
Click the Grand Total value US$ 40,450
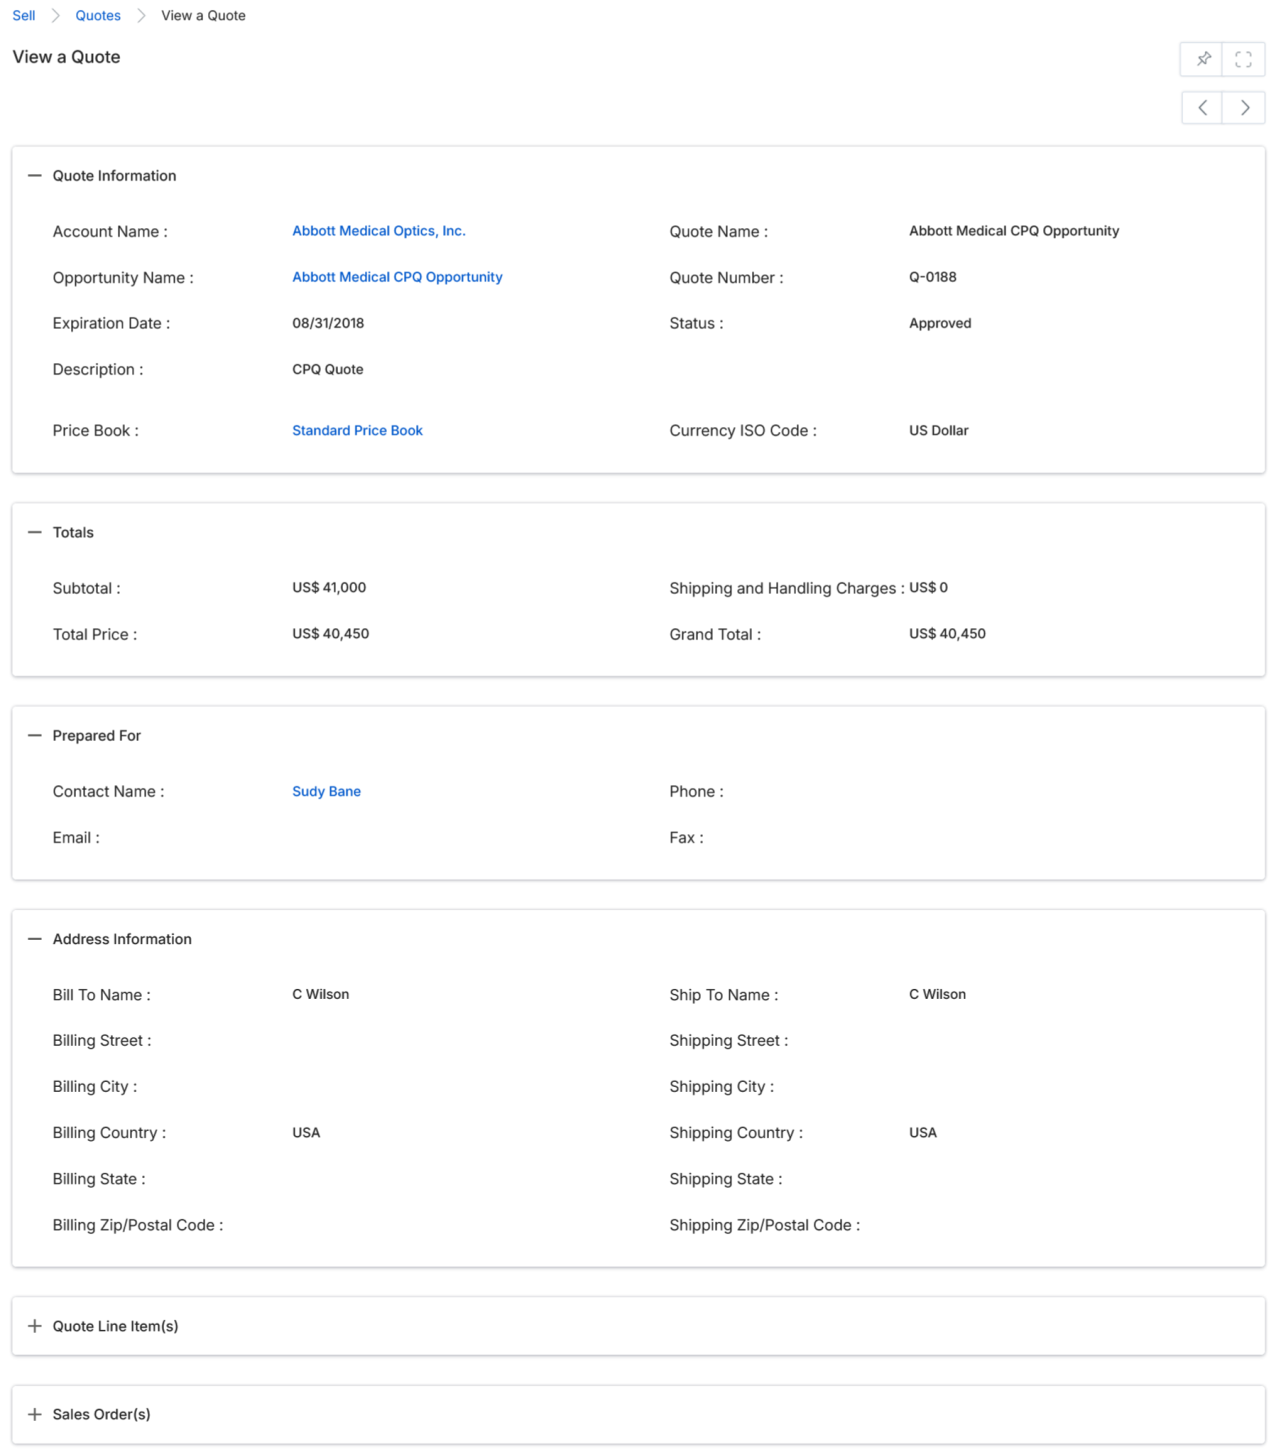coord(947,634)
